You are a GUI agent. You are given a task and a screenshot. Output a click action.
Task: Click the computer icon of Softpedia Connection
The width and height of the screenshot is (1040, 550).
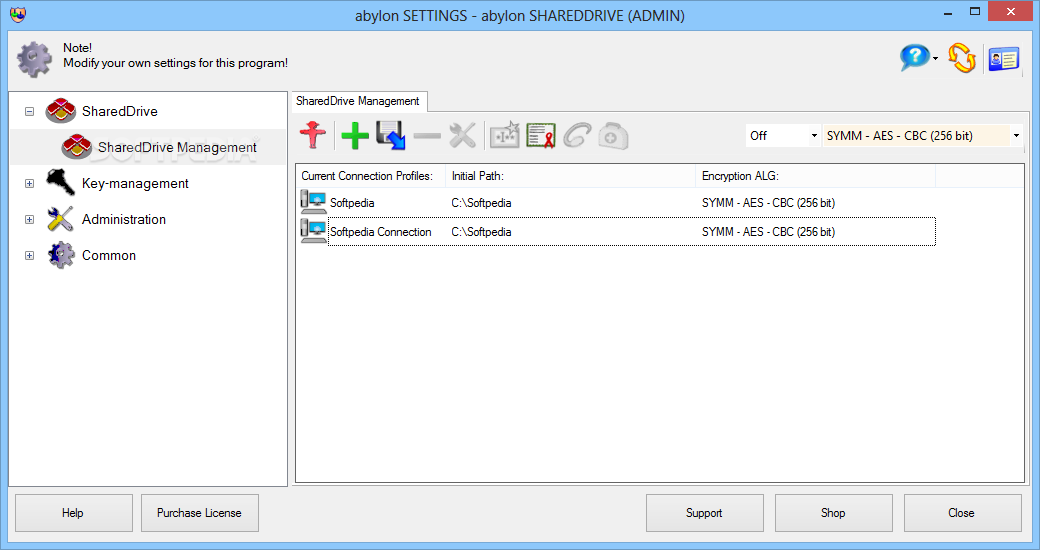click(x=313, y=231)
